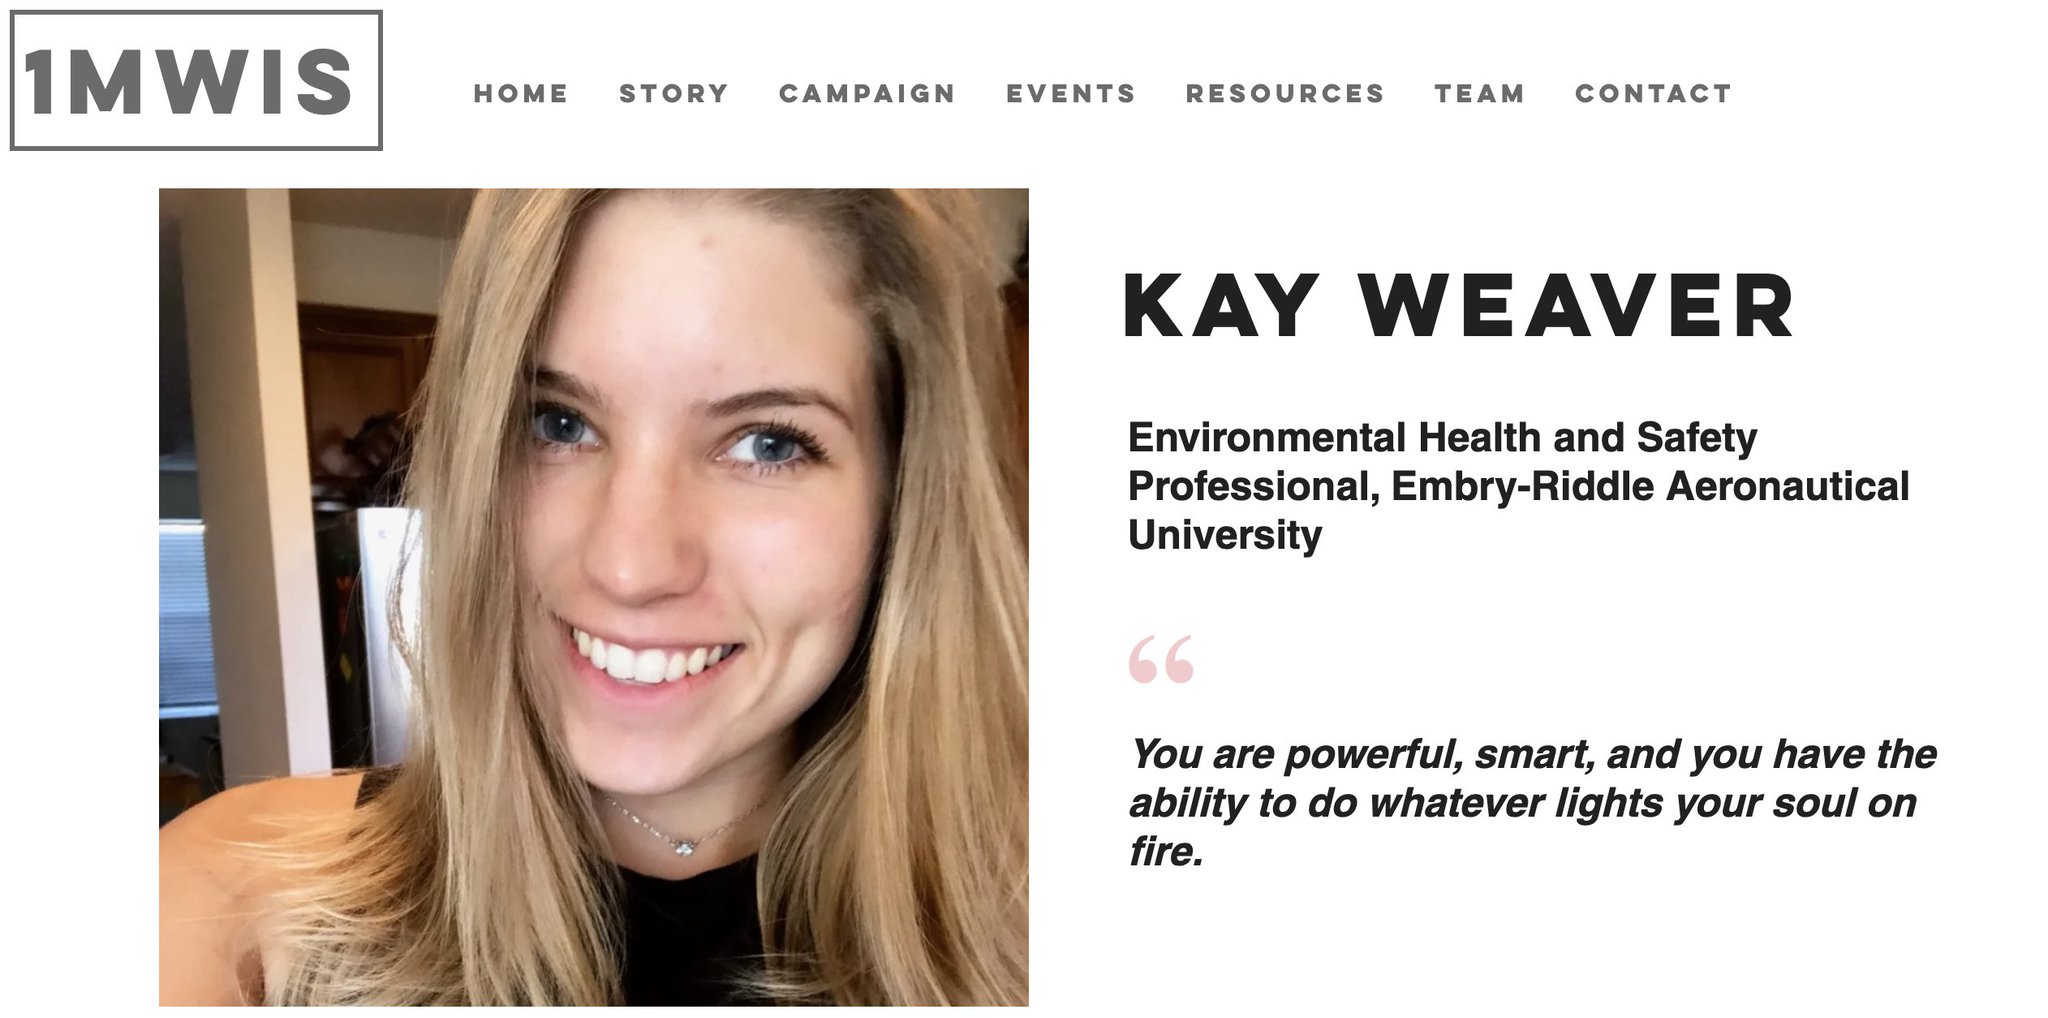This screenshot has height=1018, width=2048.
Task: Open the HOME page
Action: [521, 94]
